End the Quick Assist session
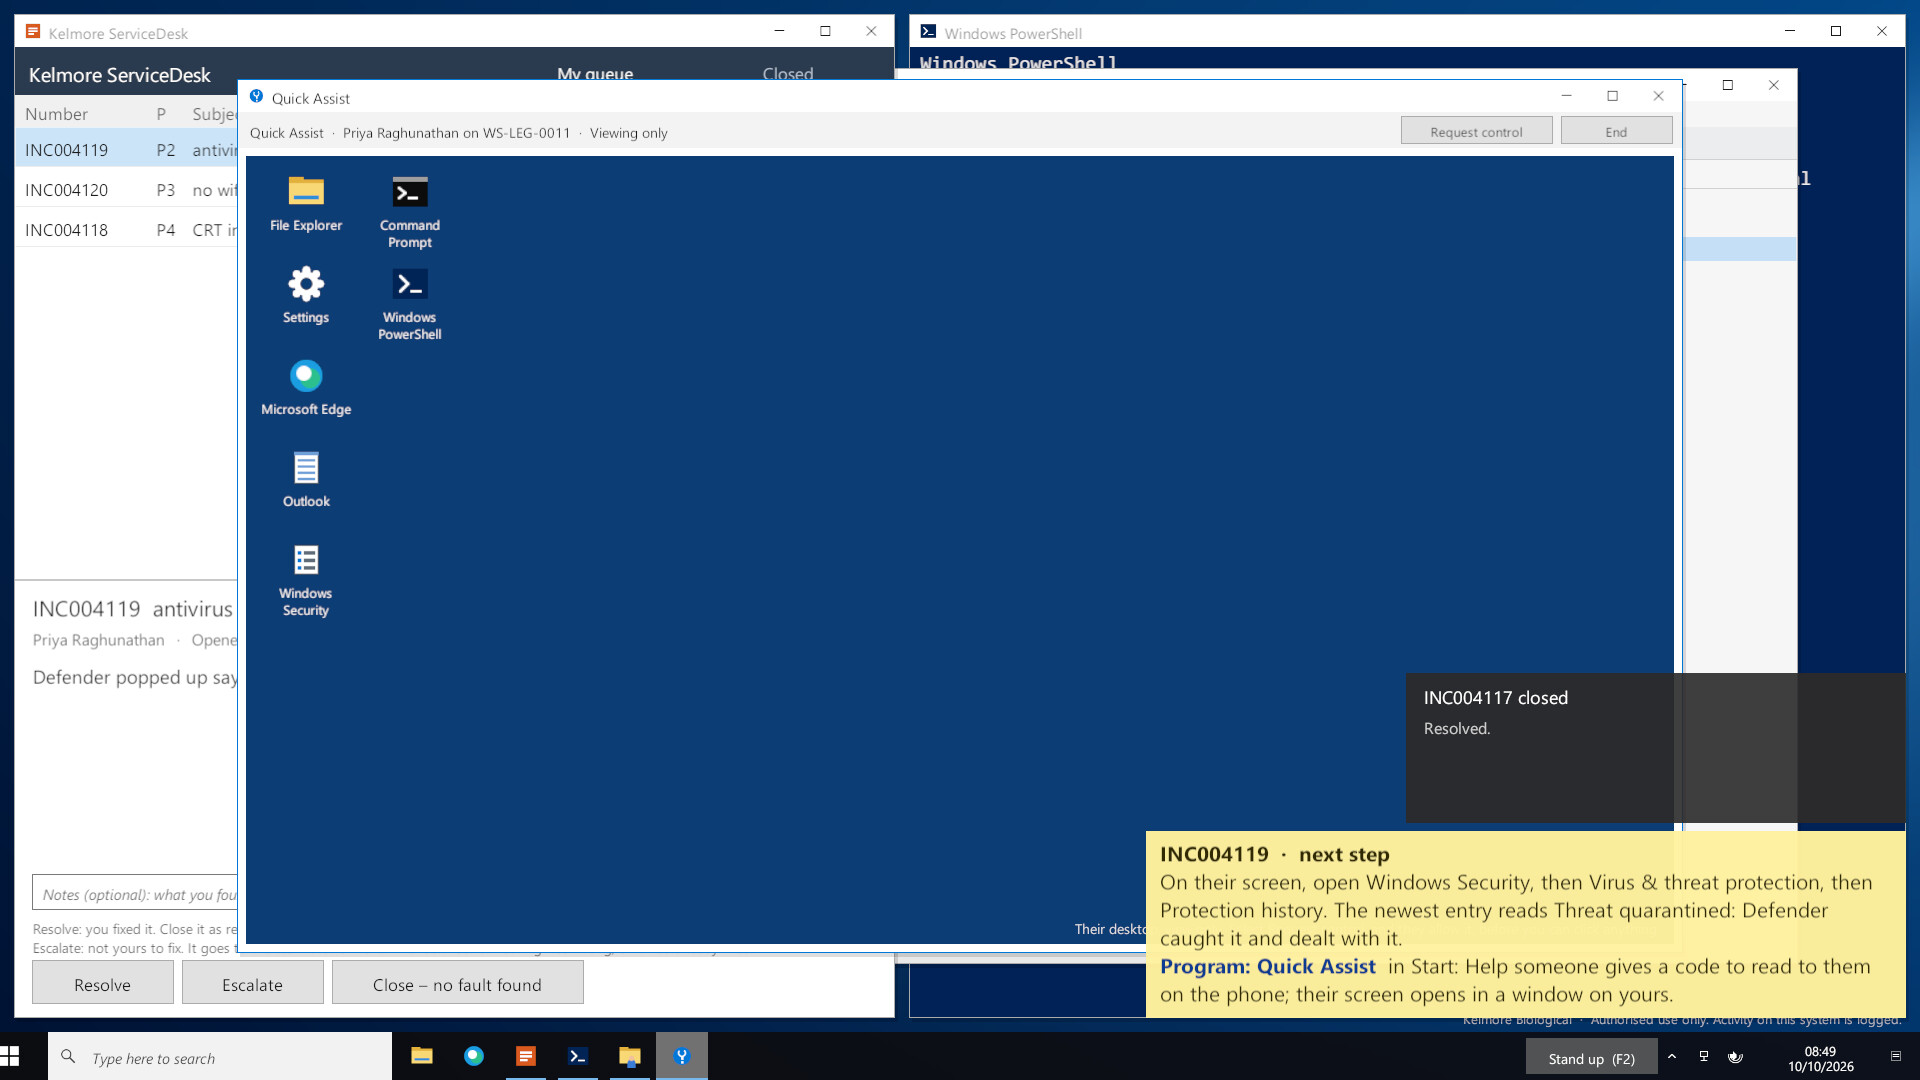The width and height of the screenshot is (1920, 1080). pos(1616,131)
